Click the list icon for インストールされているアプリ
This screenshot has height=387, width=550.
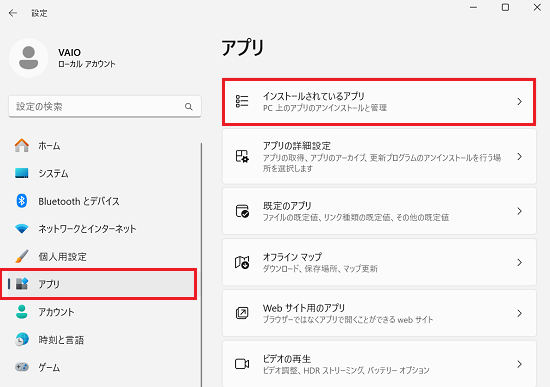pyautogui.click(x=242, y=101)
